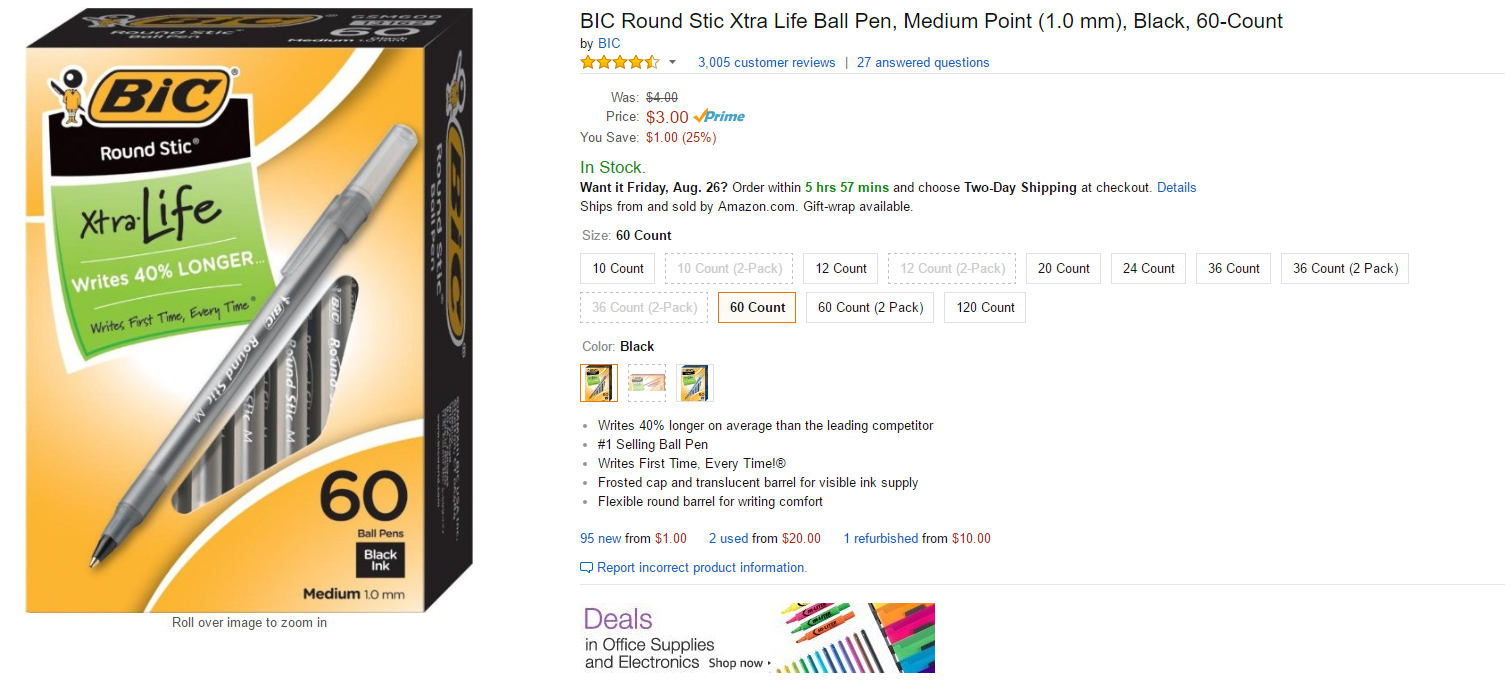Click the star rating icons

(620, 62)
